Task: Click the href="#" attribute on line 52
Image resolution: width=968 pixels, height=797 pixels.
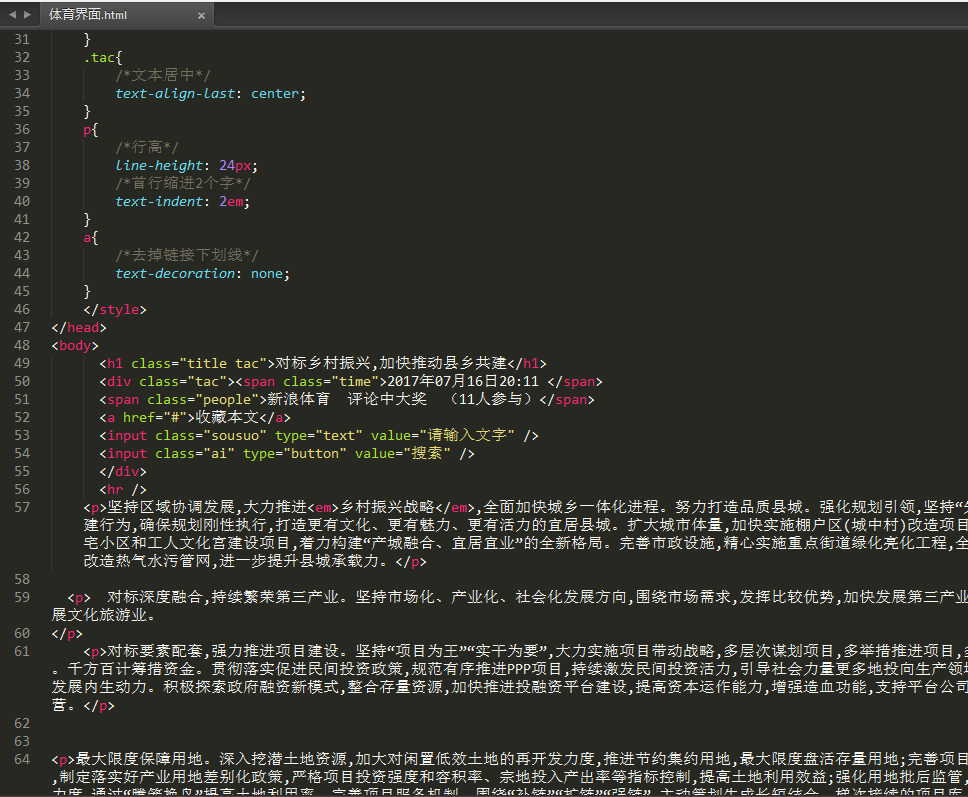Action: [155, 417]
